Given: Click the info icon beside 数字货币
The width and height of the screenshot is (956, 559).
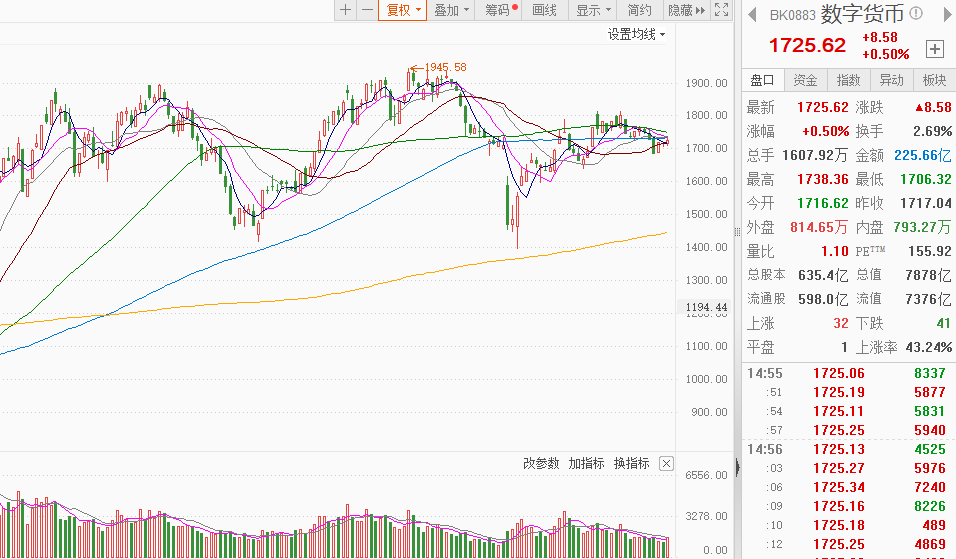Looking at the screenshot, I should click(x=917, y=13).
